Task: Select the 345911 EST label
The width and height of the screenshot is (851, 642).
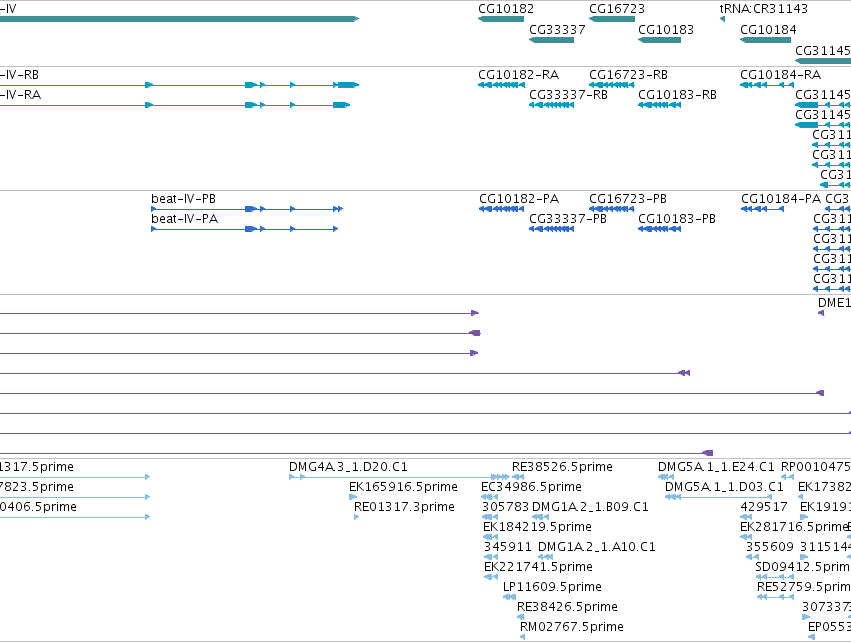Action: [507, 547]
